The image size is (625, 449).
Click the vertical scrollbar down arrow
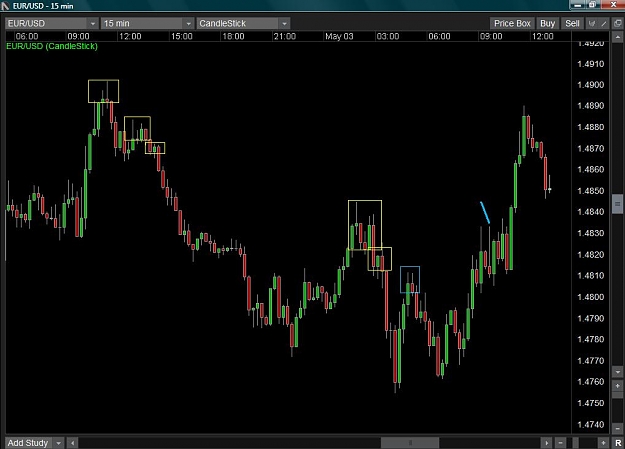tap(617, 372)
